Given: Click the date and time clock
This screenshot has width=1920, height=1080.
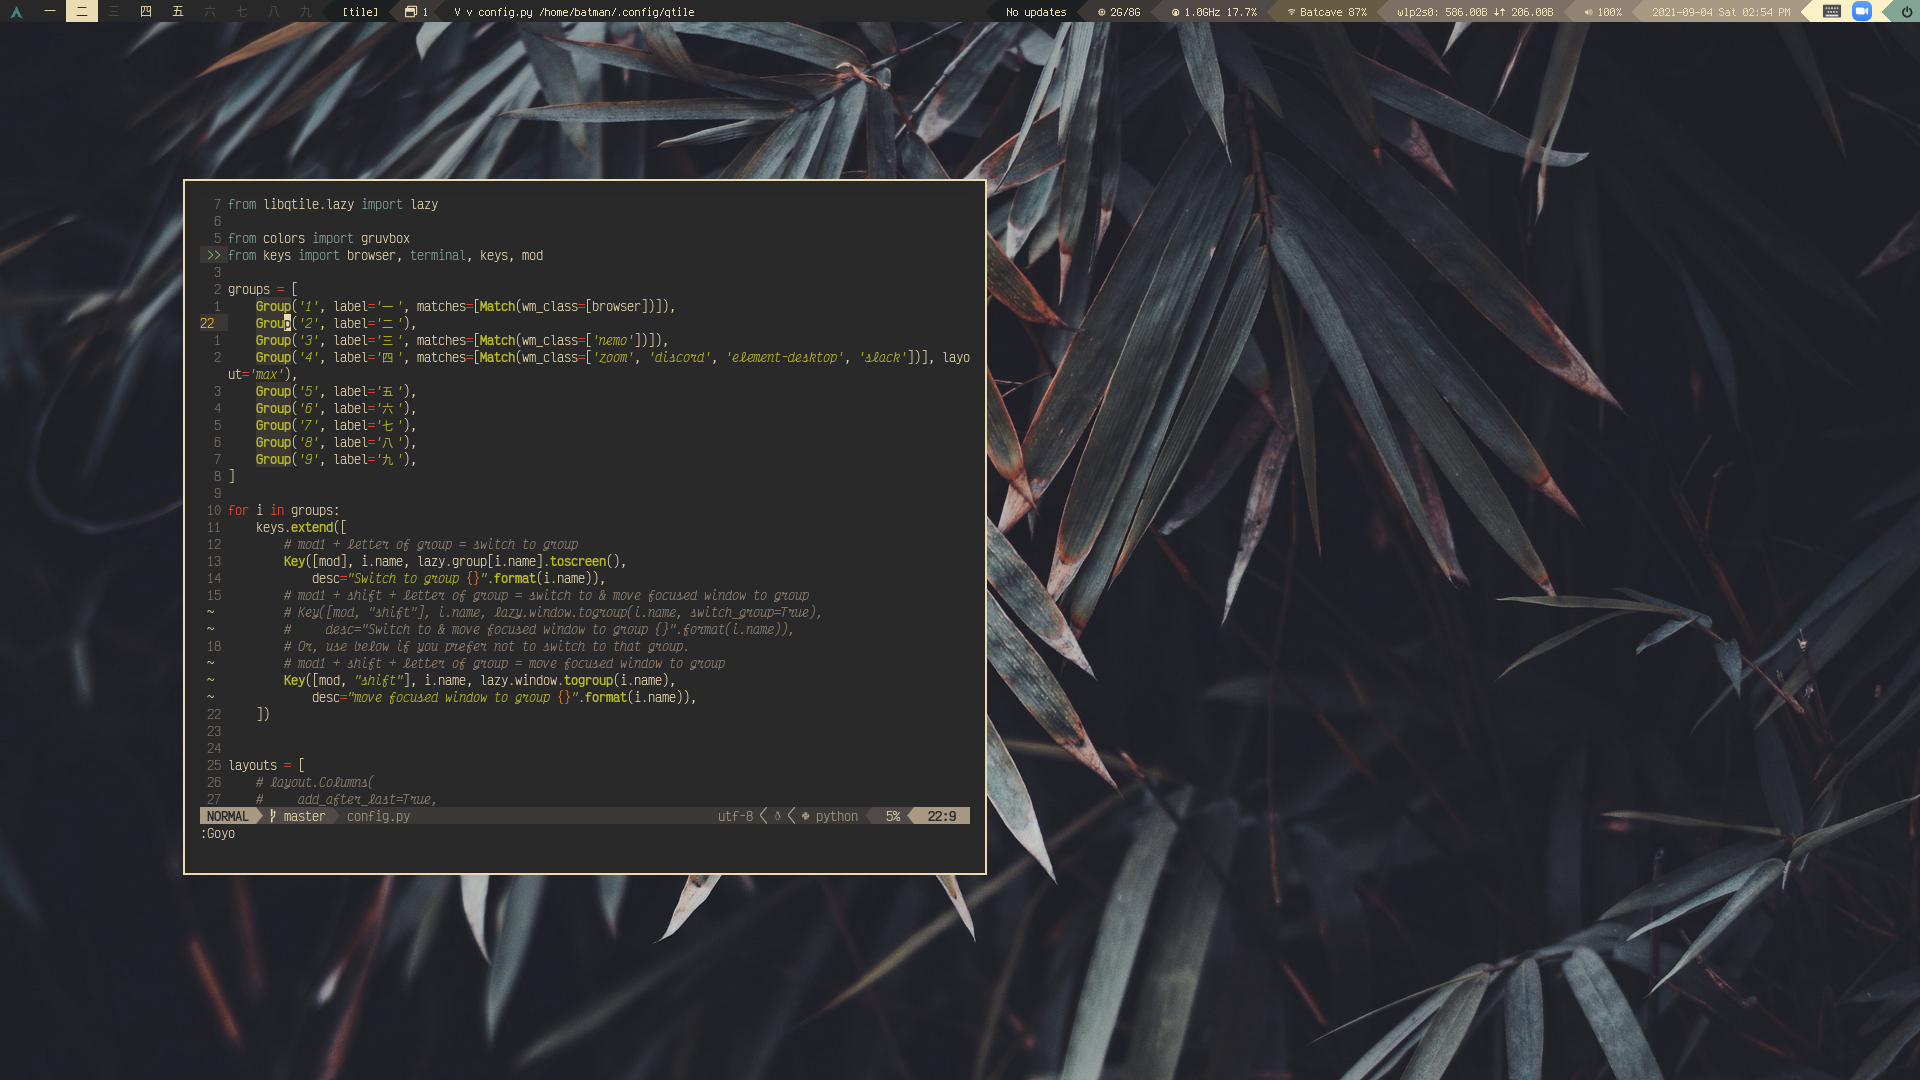Looking at the screenshot, I should 1720,12.
